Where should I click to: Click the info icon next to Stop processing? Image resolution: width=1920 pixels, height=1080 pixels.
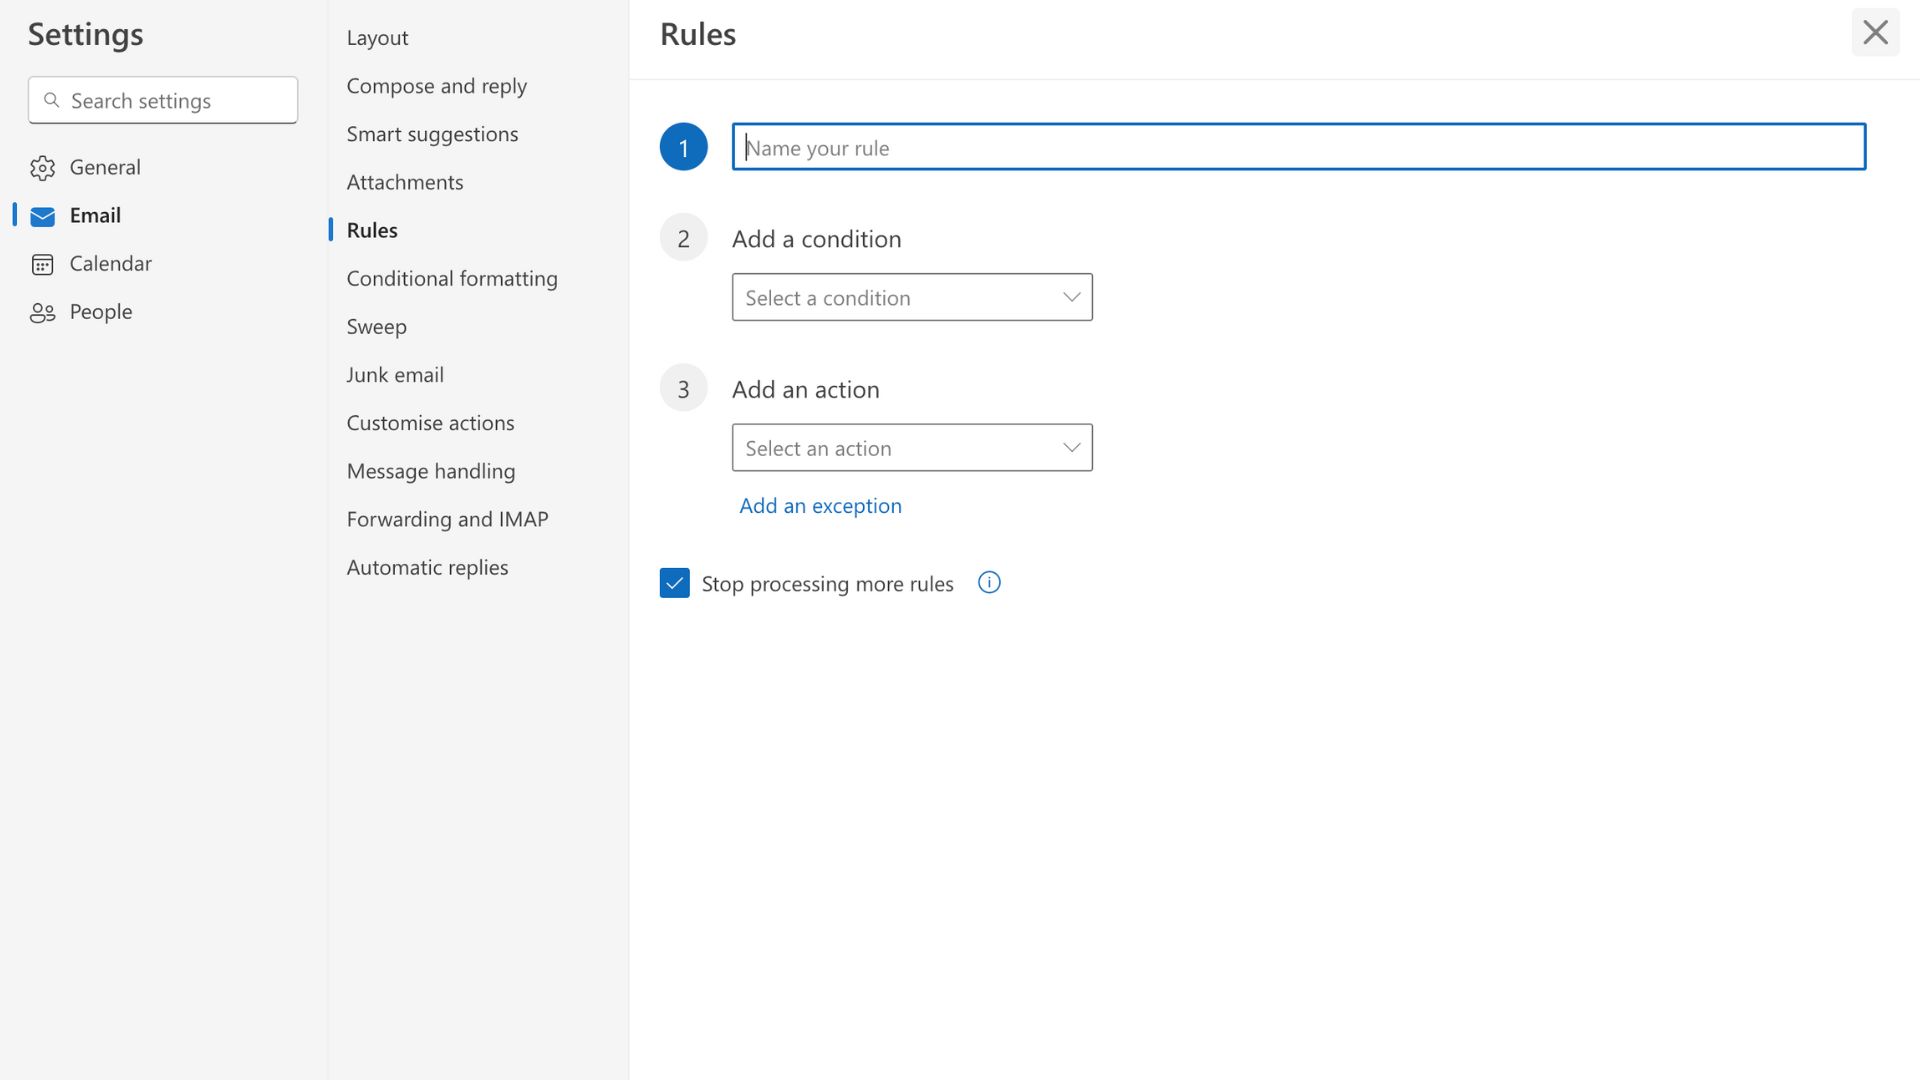(989, 582)
